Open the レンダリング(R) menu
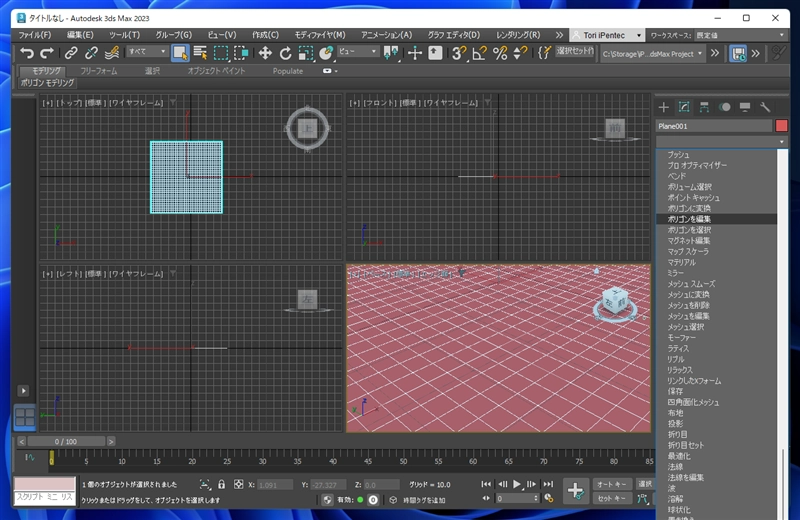The image size is (800, 520). click(x=518, y=35)
